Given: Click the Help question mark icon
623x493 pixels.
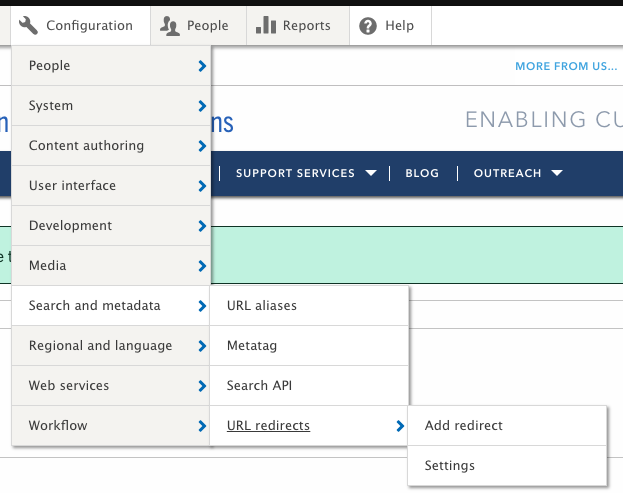Looking at the screenshot, I should (x=368, y=26).
